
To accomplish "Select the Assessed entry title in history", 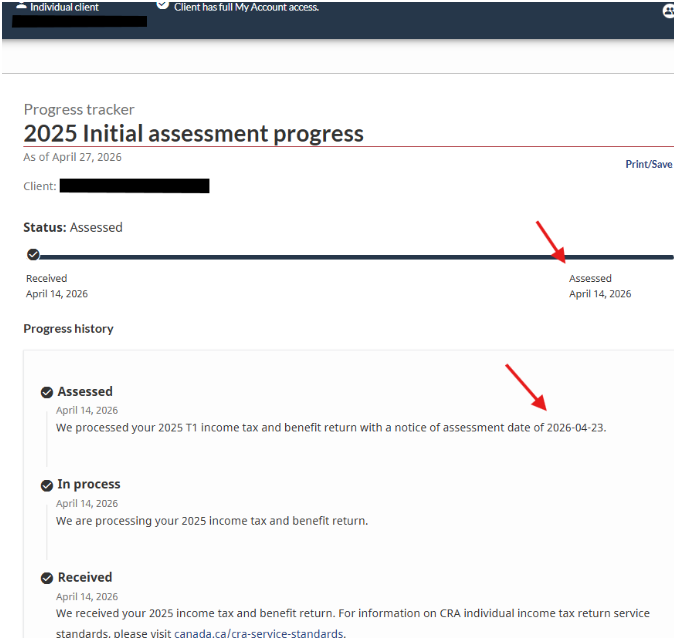I will tap(85, 392).
